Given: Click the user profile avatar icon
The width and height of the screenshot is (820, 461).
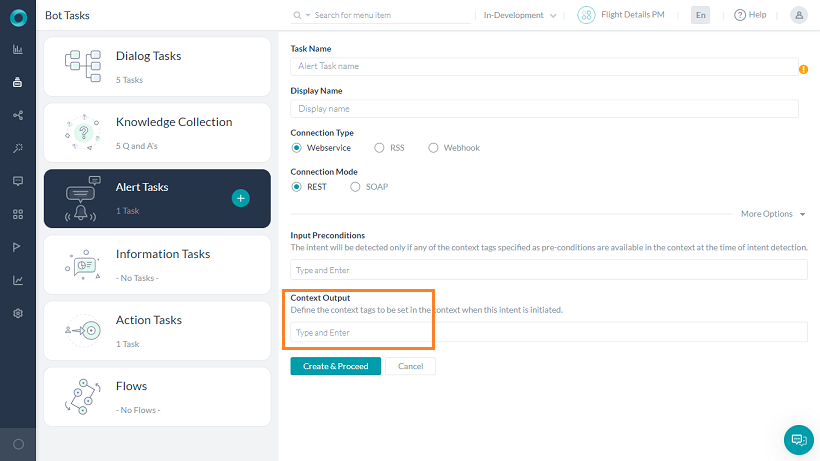Looking at the screenshot, I should click(798, 15).
